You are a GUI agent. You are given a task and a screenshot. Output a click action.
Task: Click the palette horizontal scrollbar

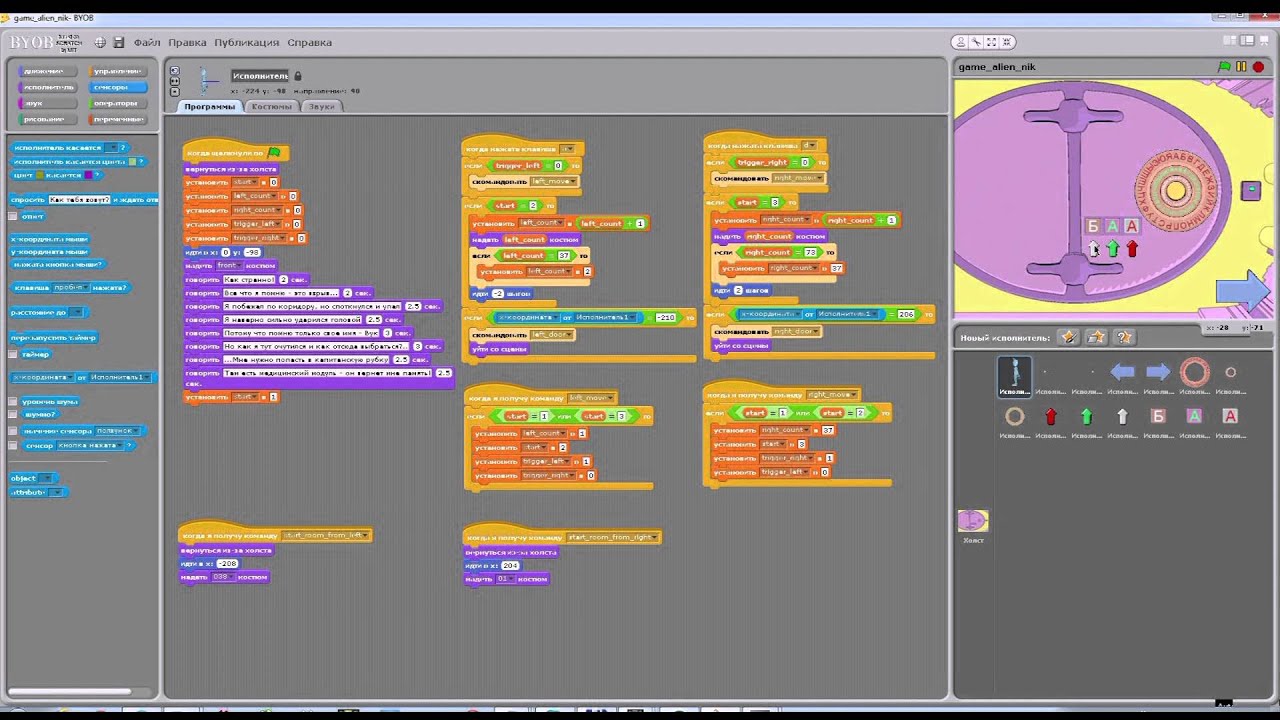click(x=70, y=691)
